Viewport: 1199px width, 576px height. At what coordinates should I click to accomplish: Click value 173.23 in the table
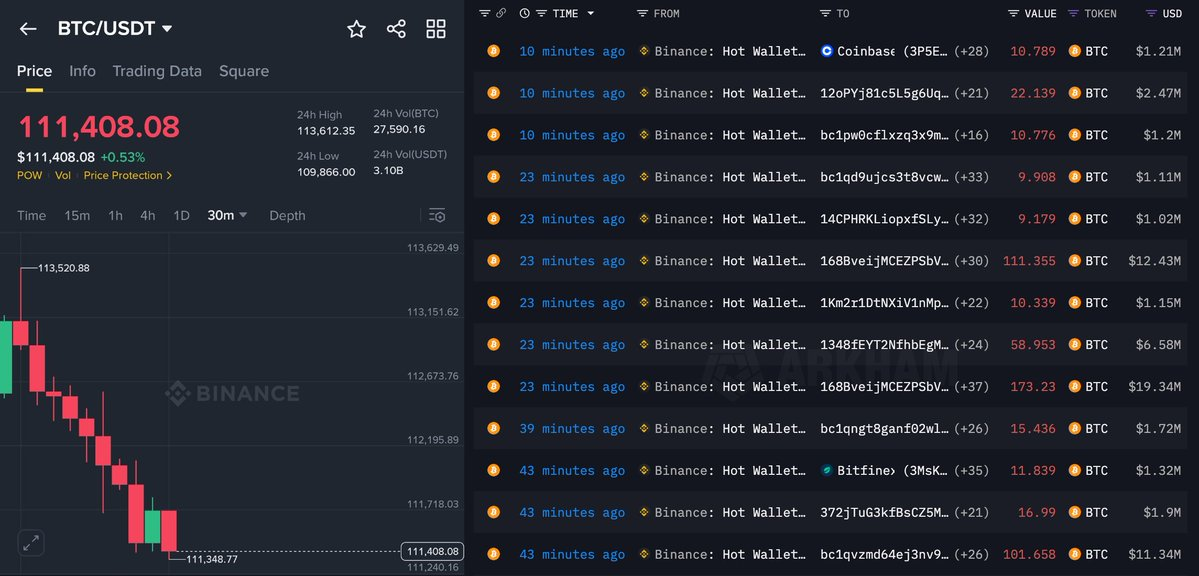1033,387
